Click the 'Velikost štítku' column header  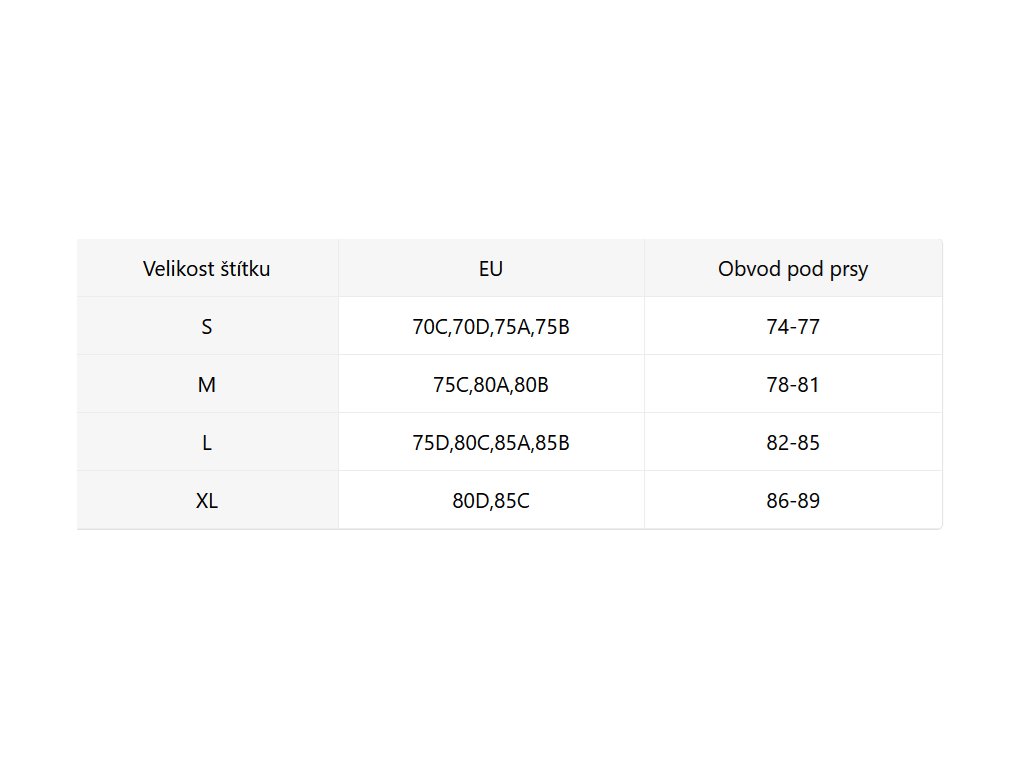tap(207, 269)
